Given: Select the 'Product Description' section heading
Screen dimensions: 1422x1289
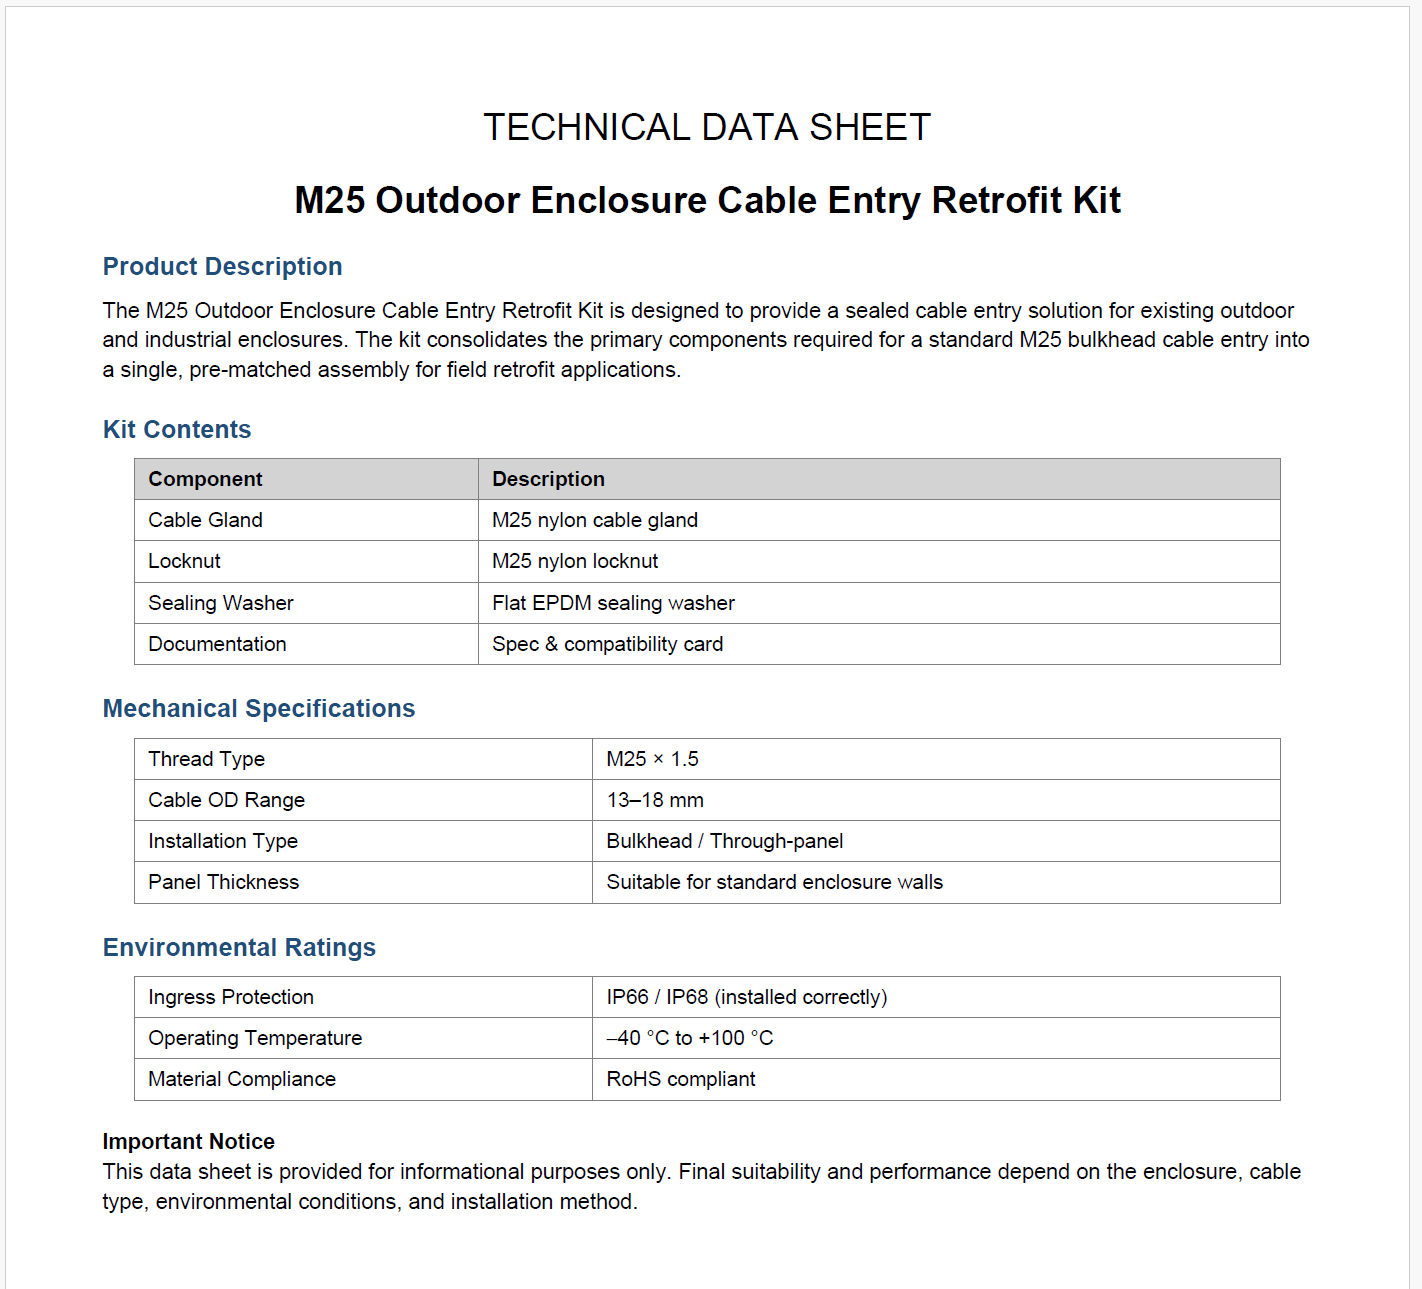Looking at the screenshot, I should tap(222, 267).
